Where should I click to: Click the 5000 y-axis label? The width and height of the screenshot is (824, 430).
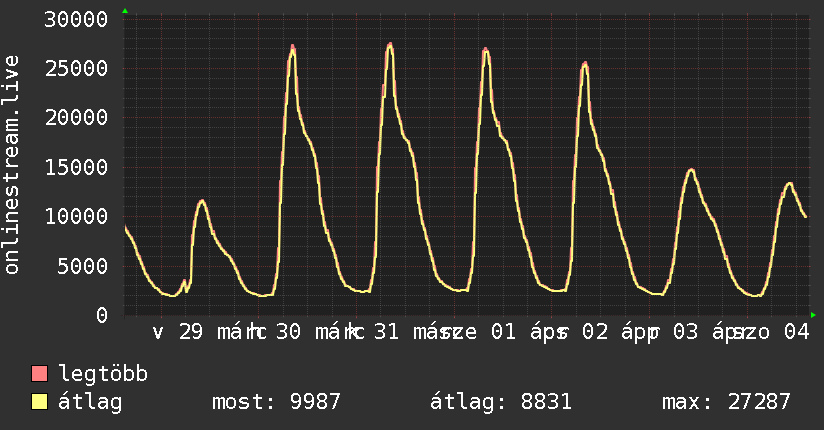83,266
